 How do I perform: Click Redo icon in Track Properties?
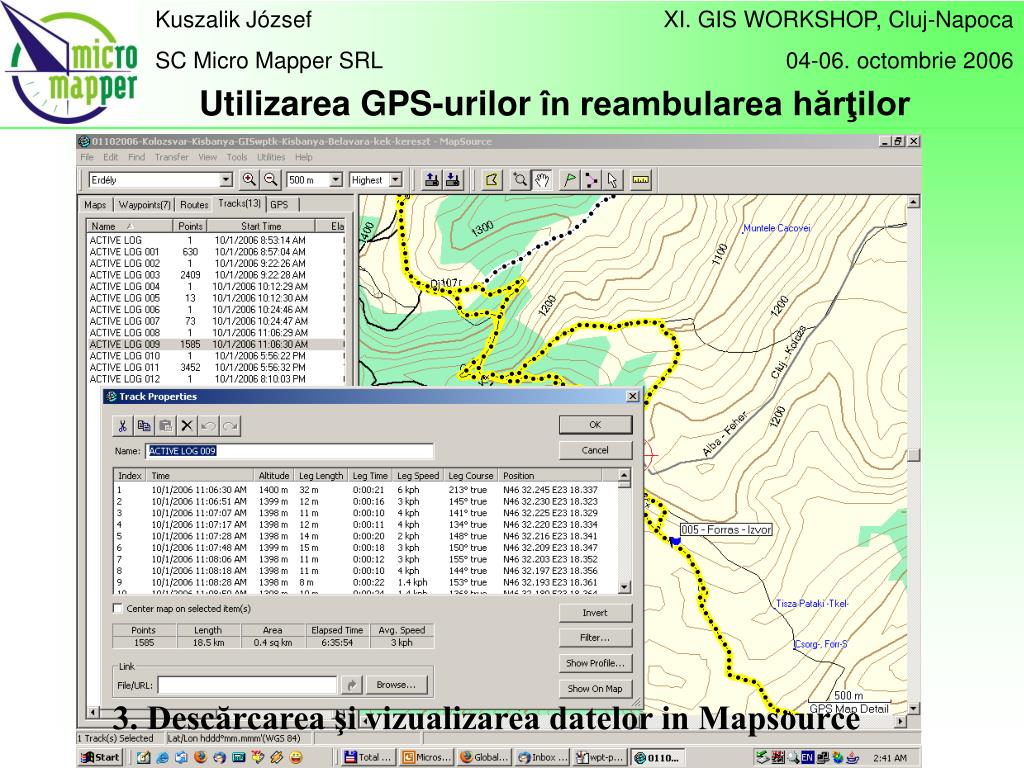click(x=230, y=426)
